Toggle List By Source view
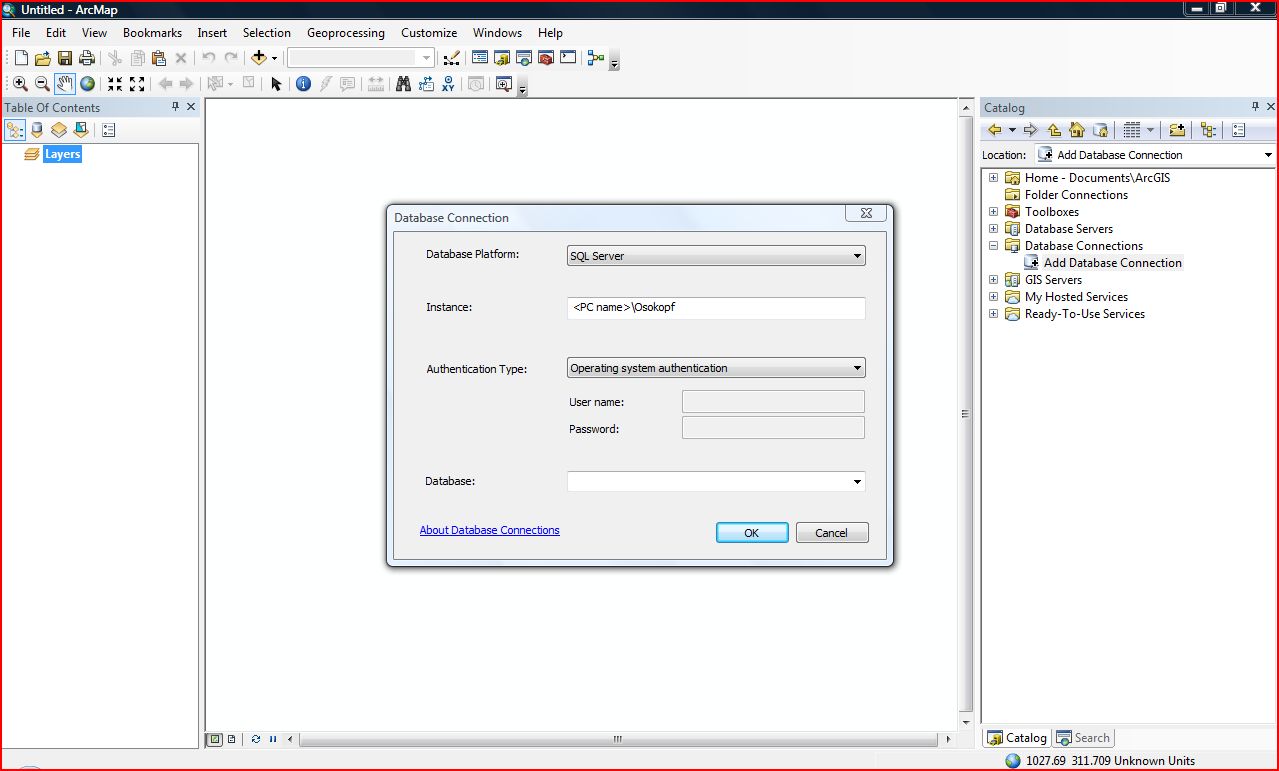 pyautogui.click(x=37, y=130)
